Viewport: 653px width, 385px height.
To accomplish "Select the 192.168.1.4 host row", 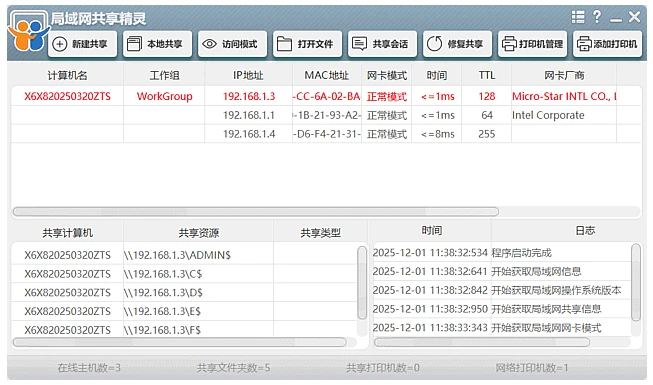I will [326, 134].
